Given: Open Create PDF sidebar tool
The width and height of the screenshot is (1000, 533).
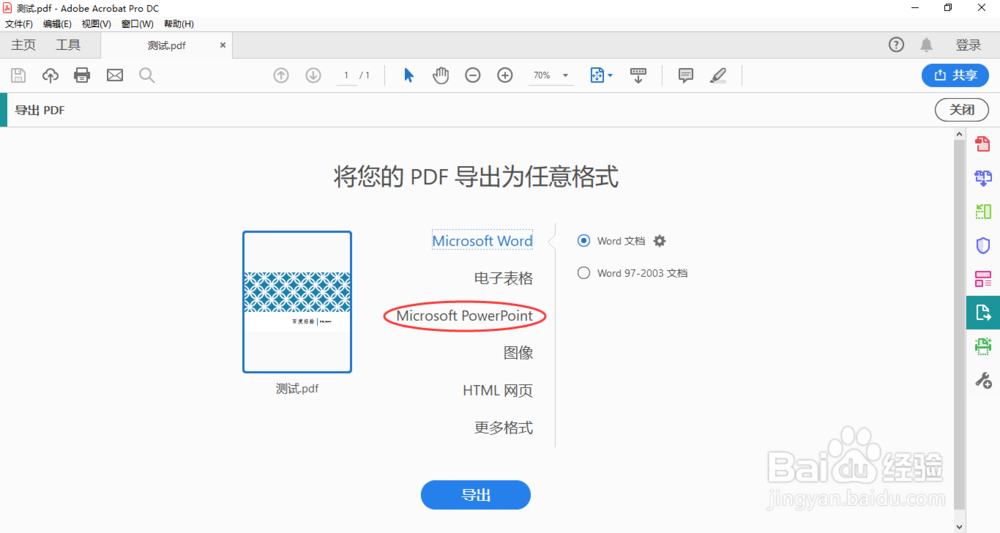Looking at the screenshot, I should pos(983,144).
